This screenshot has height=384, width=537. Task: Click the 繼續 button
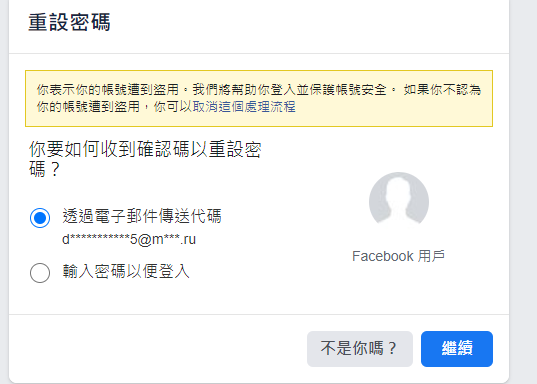click(457, 349)
